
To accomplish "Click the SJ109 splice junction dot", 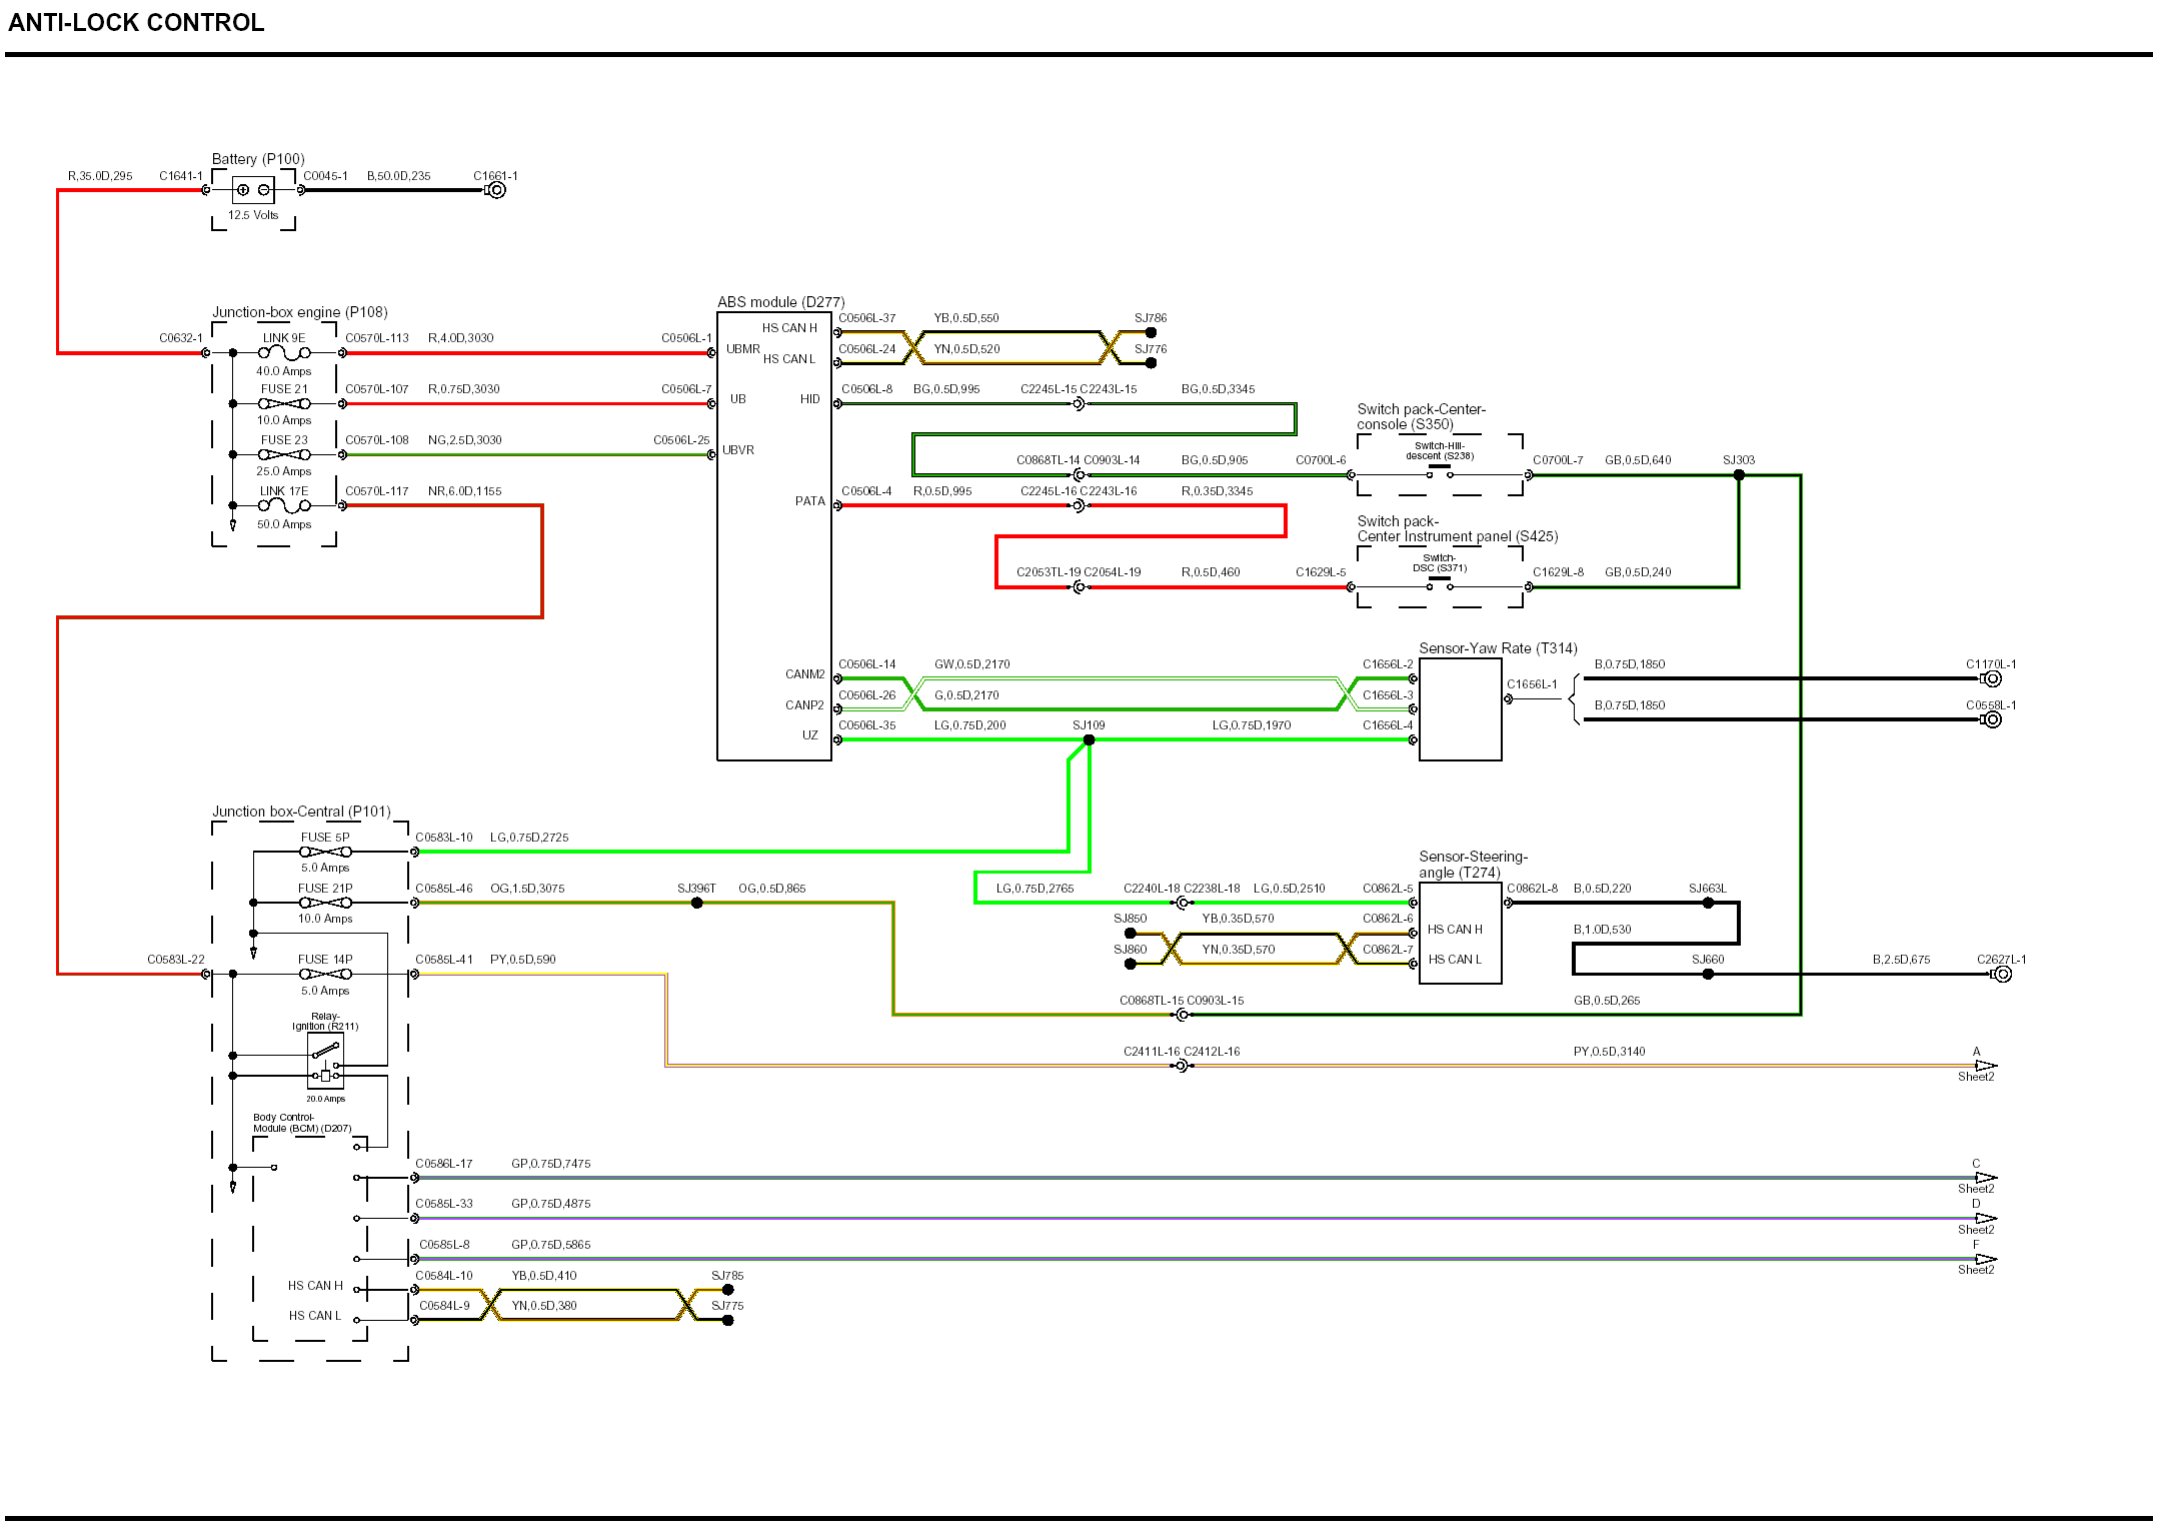I will coord(1089,740).
